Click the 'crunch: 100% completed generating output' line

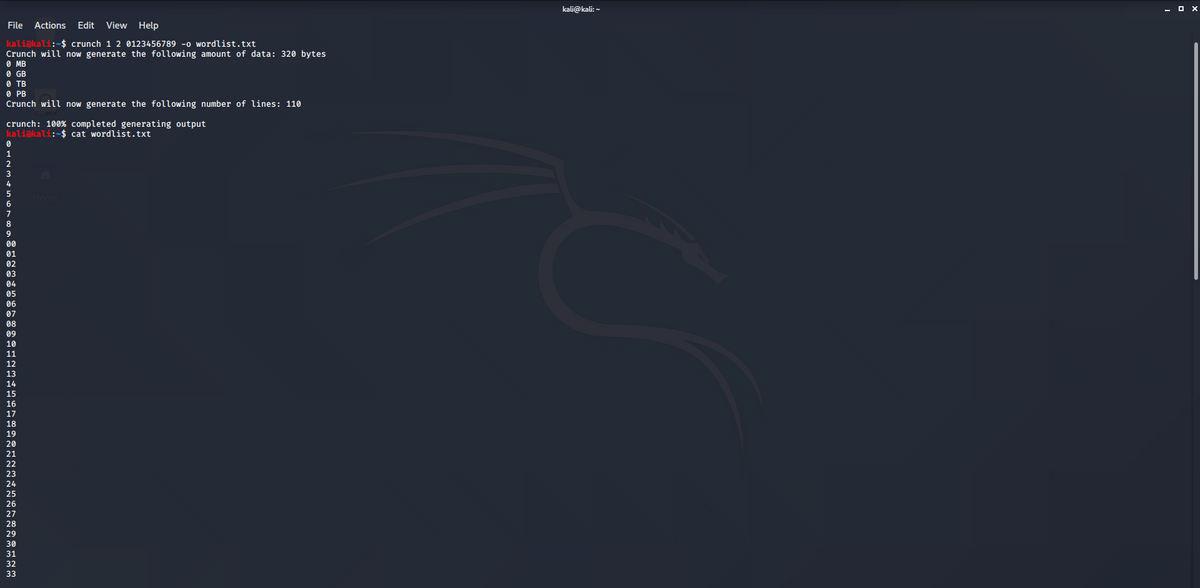point(106,123)
